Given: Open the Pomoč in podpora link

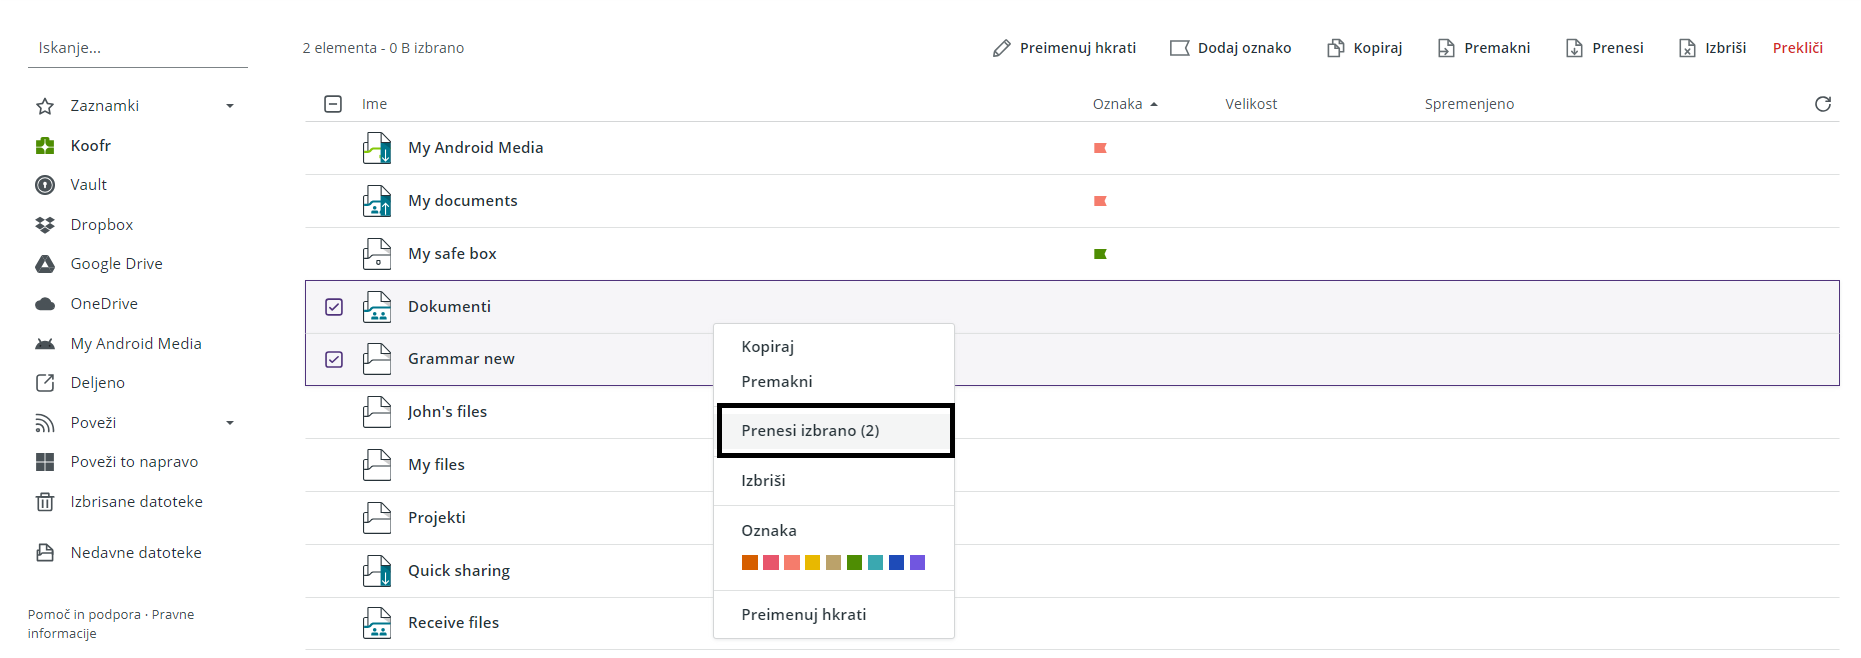Looking at the screenshot, I should (x=84, y=615).
